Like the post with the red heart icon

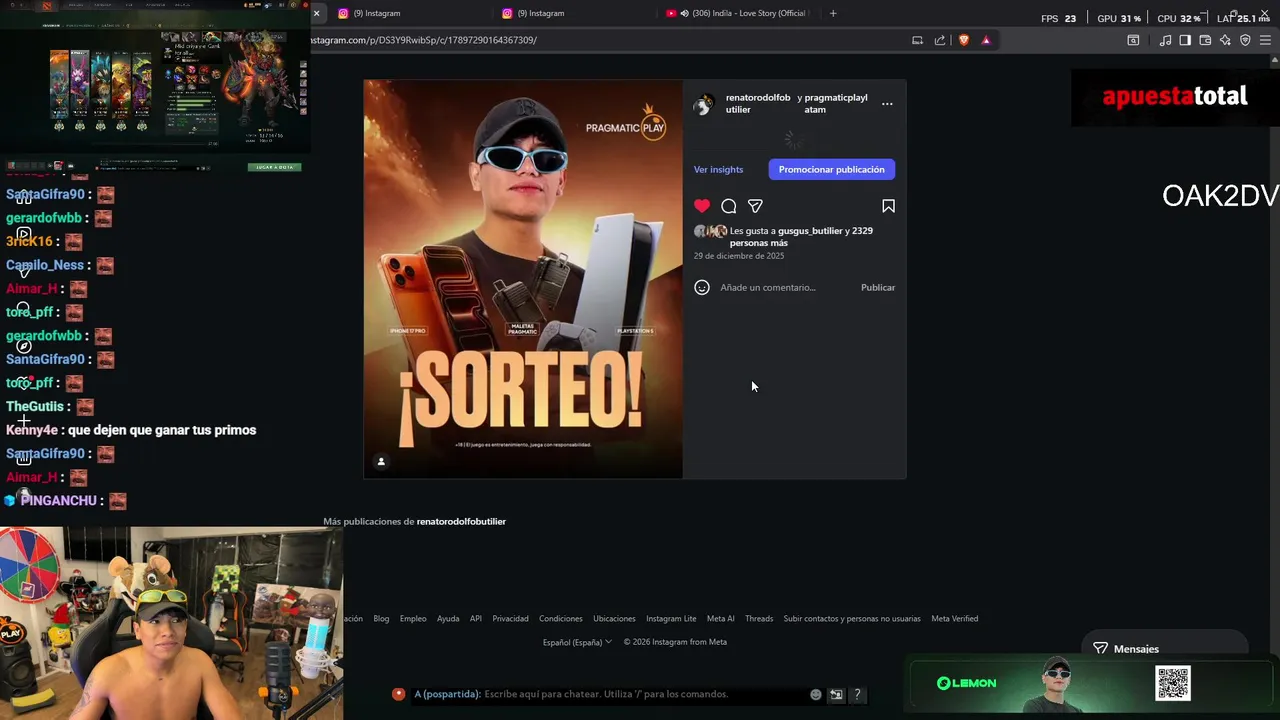click(702, 206)
